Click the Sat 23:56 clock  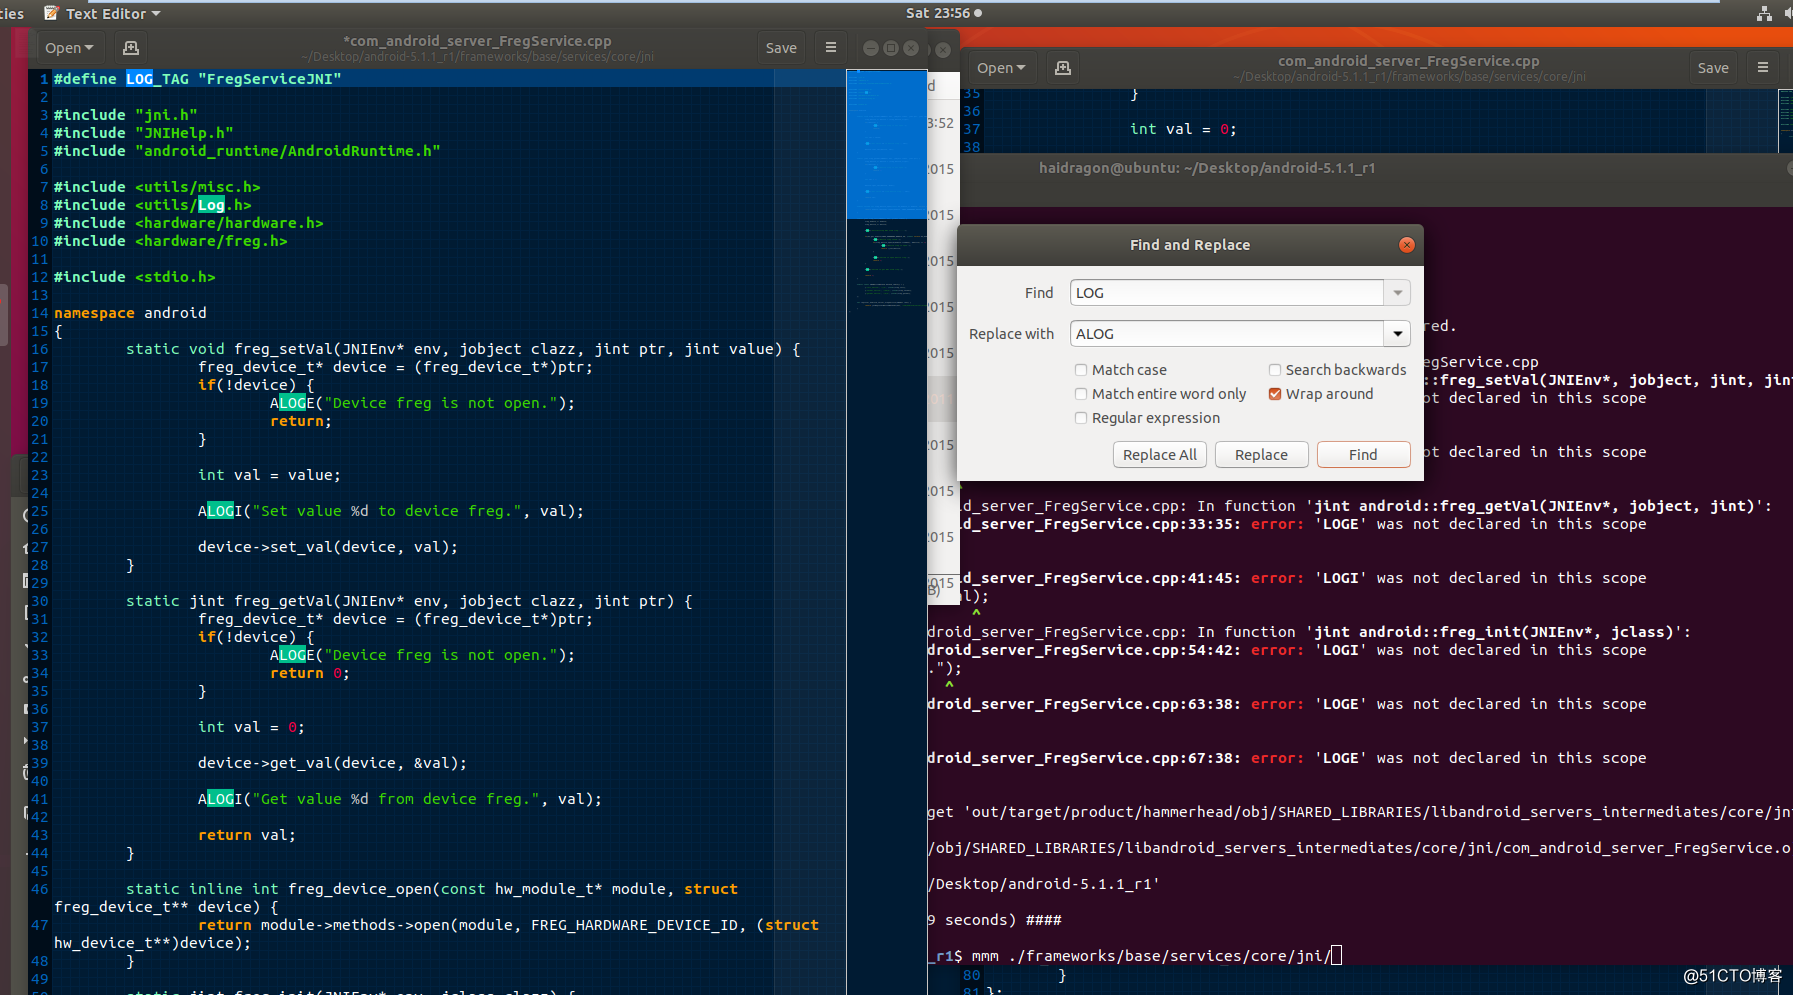click(943, 13)
